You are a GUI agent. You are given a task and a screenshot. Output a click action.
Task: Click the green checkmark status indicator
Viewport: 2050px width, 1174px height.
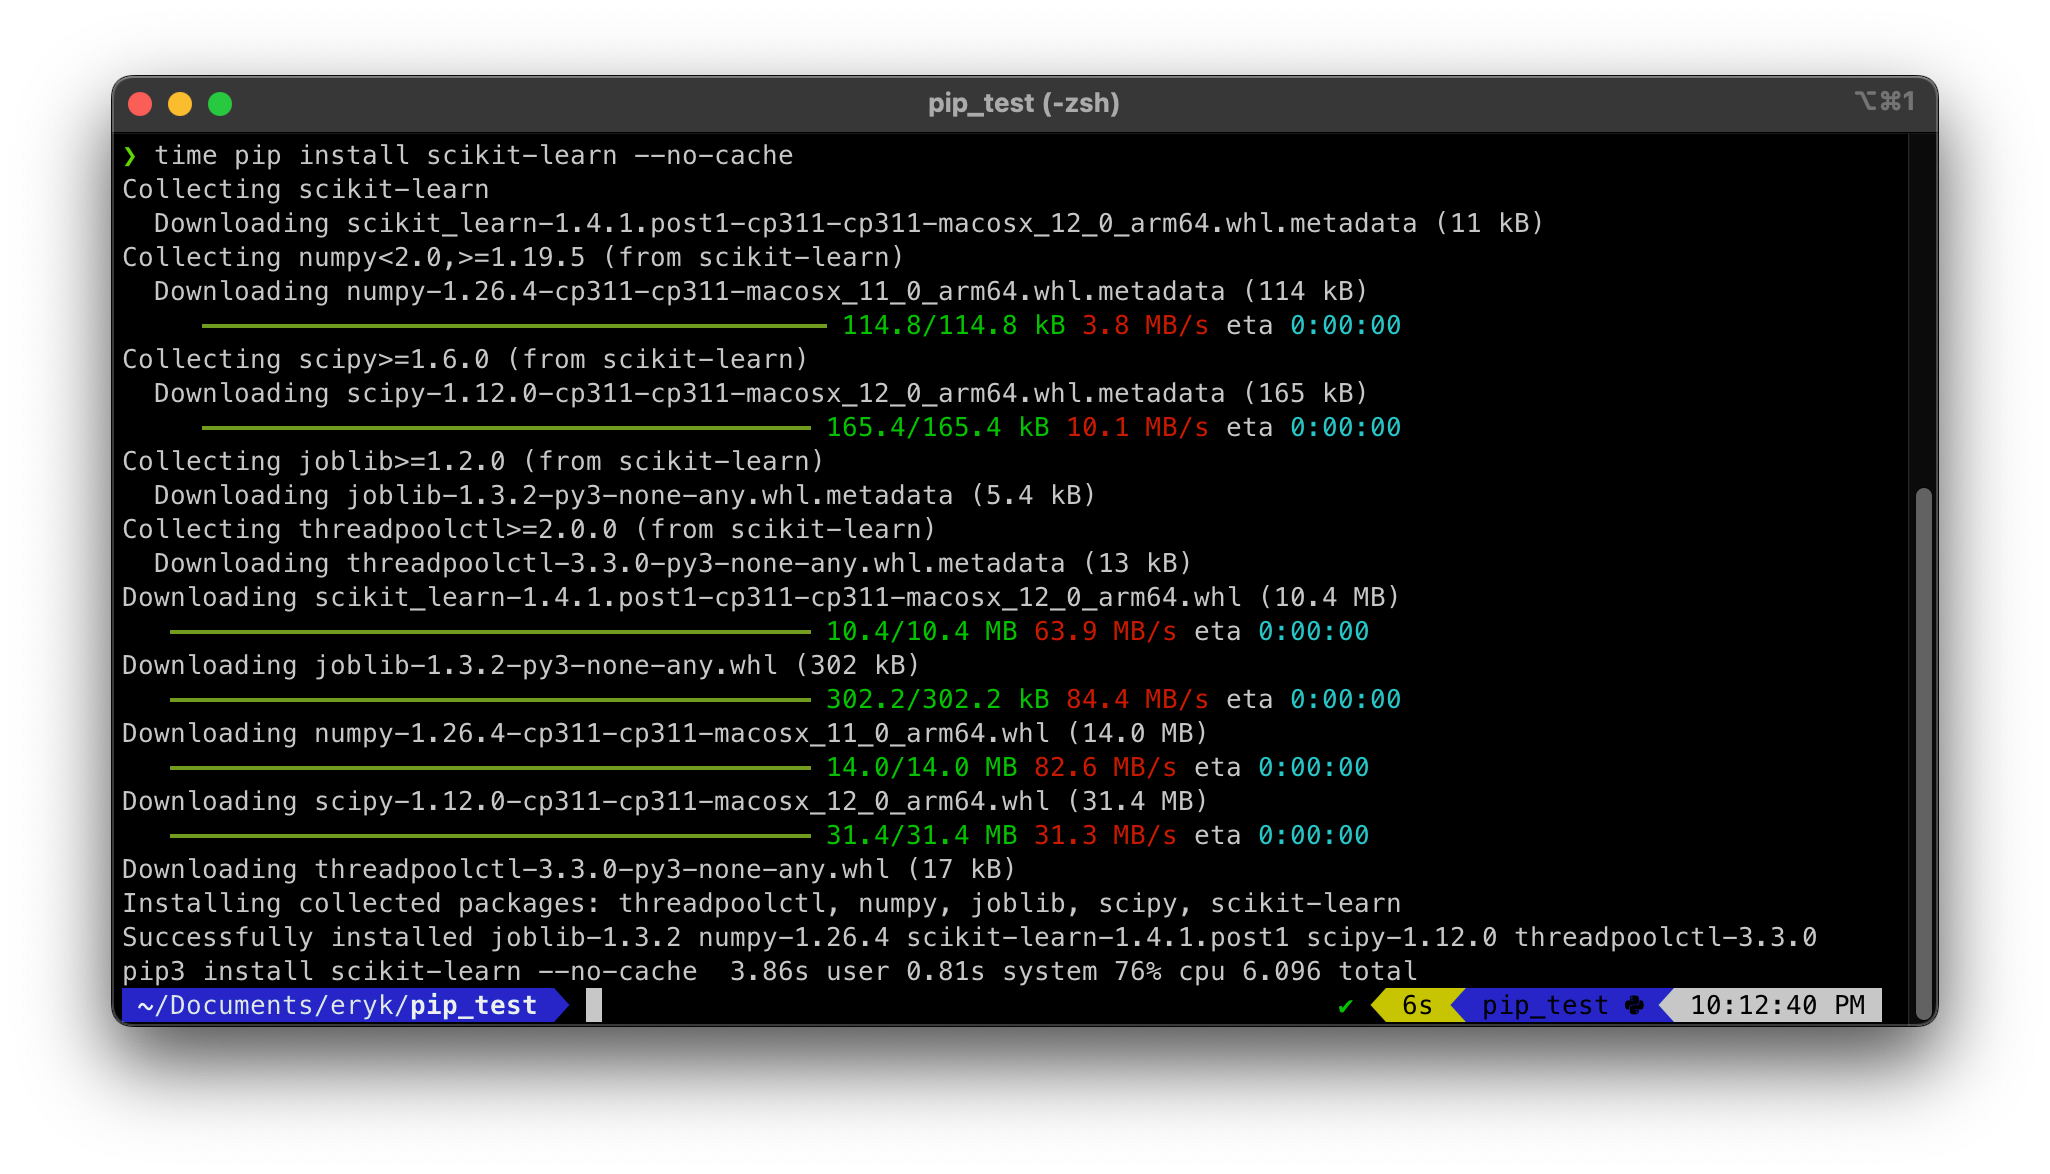pos(1345,1006)
